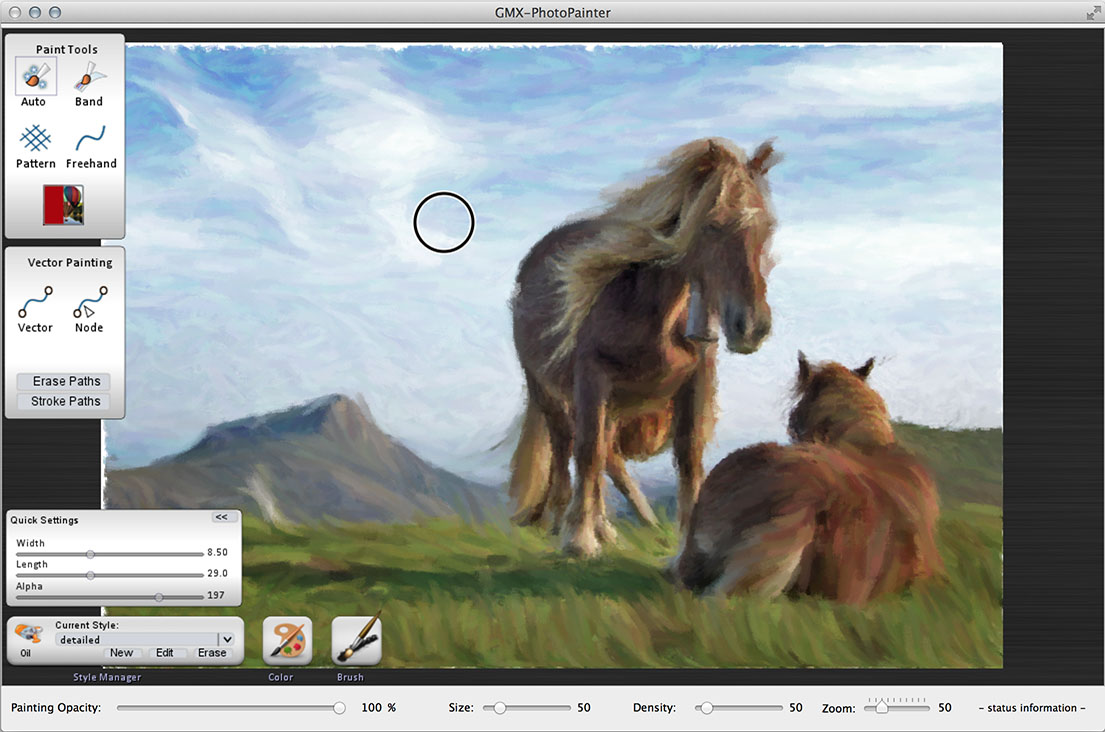Image resolution: width=1105 pixels, height=732 pixels.
Task: Open the Brush settings
Action: [356, 640]
